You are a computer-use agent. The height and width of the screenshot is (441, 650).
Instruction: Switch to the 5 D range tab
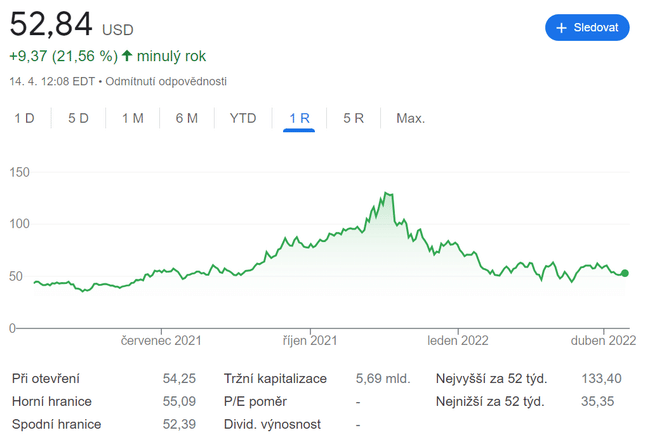tap(79, 118)
